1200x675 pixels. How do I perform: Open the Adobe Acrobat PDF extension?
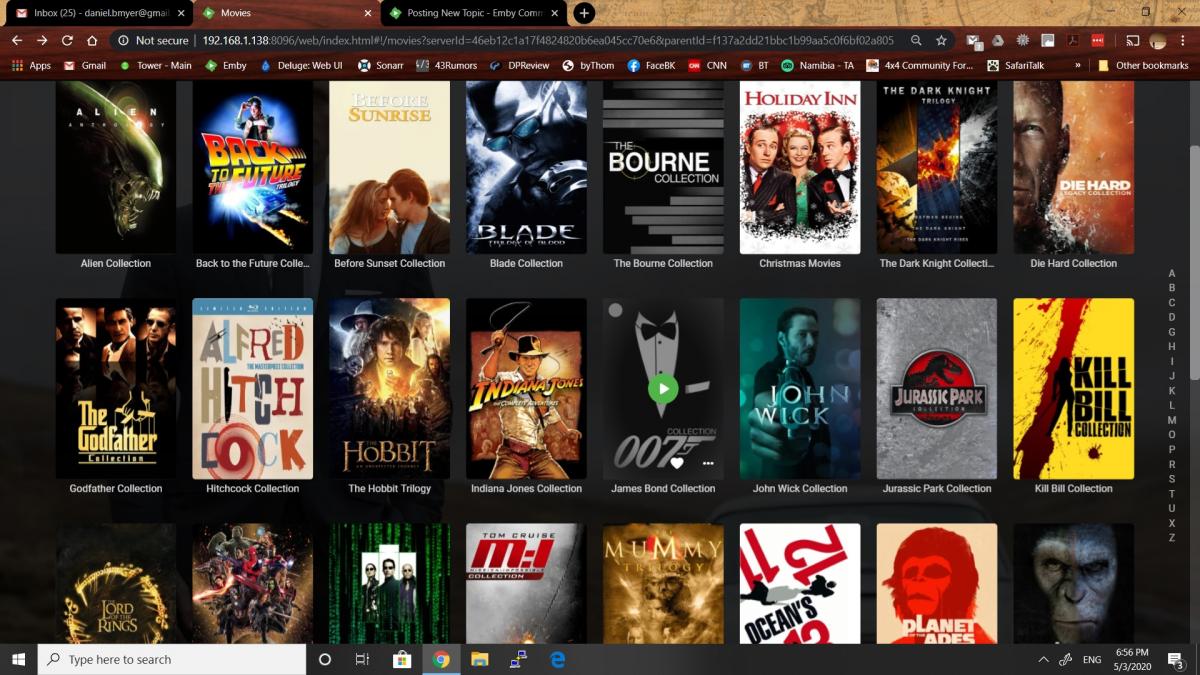pos(1072,40)
